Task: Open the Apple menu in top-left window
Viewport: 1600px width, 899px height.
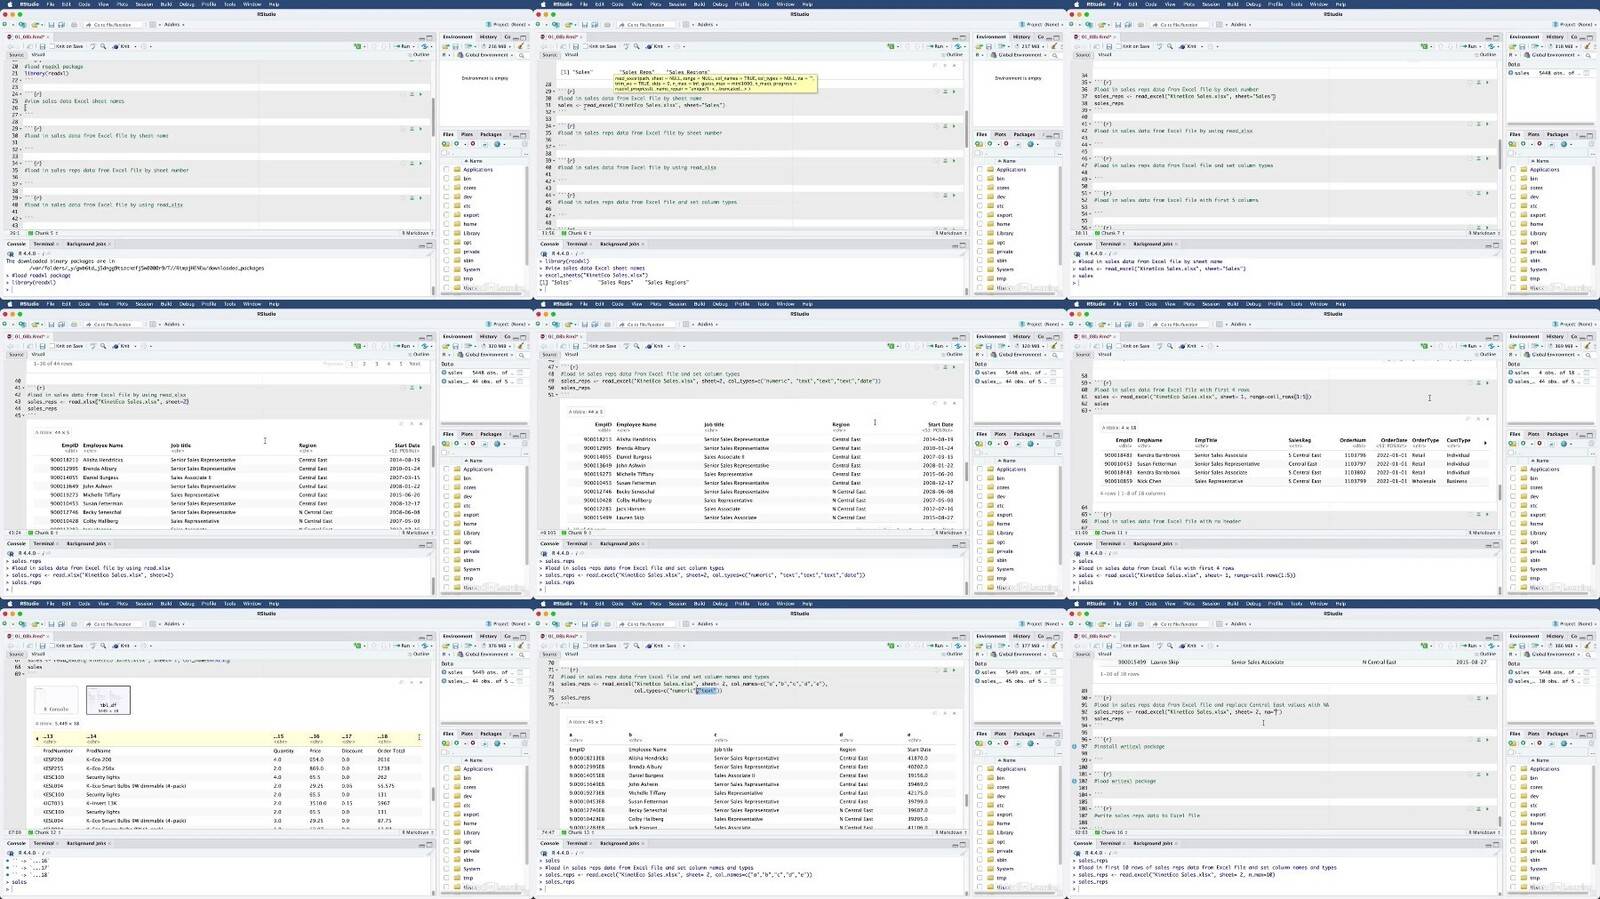Action: [x=10, y=4]
